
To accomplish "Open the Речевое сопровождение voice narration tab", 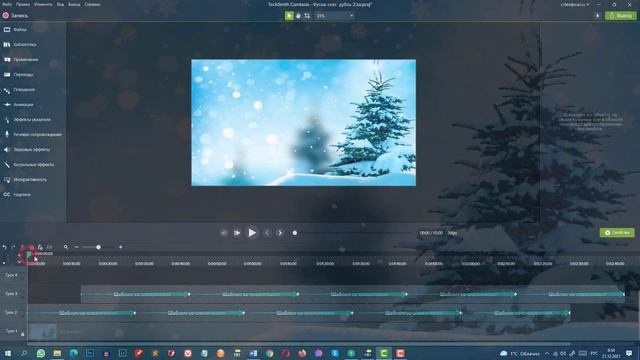I will click(33, 134).
